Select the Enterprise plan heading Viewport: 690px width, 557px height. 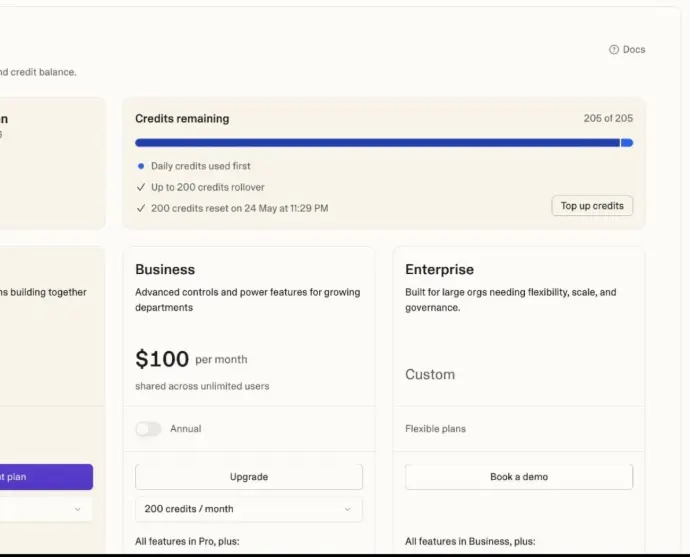pos(439,270)
